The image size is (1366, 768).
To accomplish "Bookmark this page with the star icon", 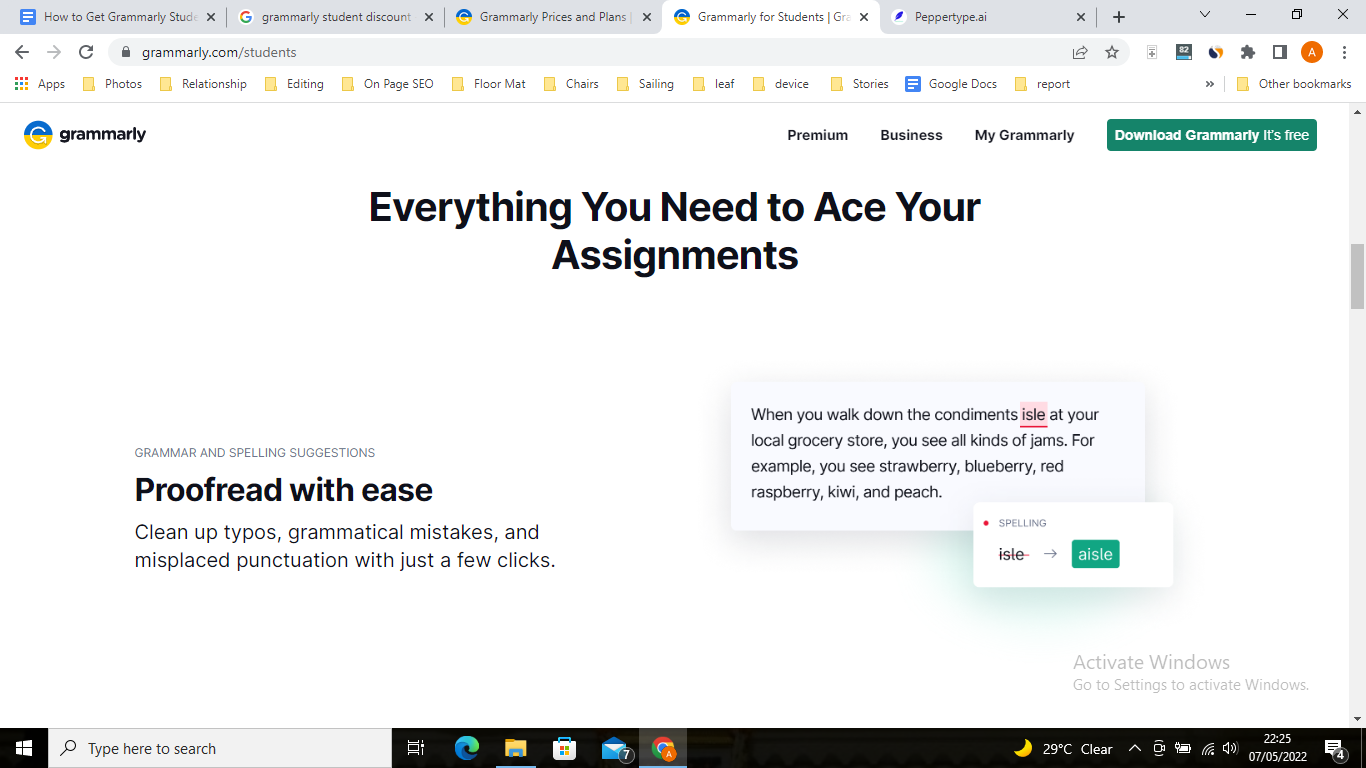I will click(x=1112, y=52).
